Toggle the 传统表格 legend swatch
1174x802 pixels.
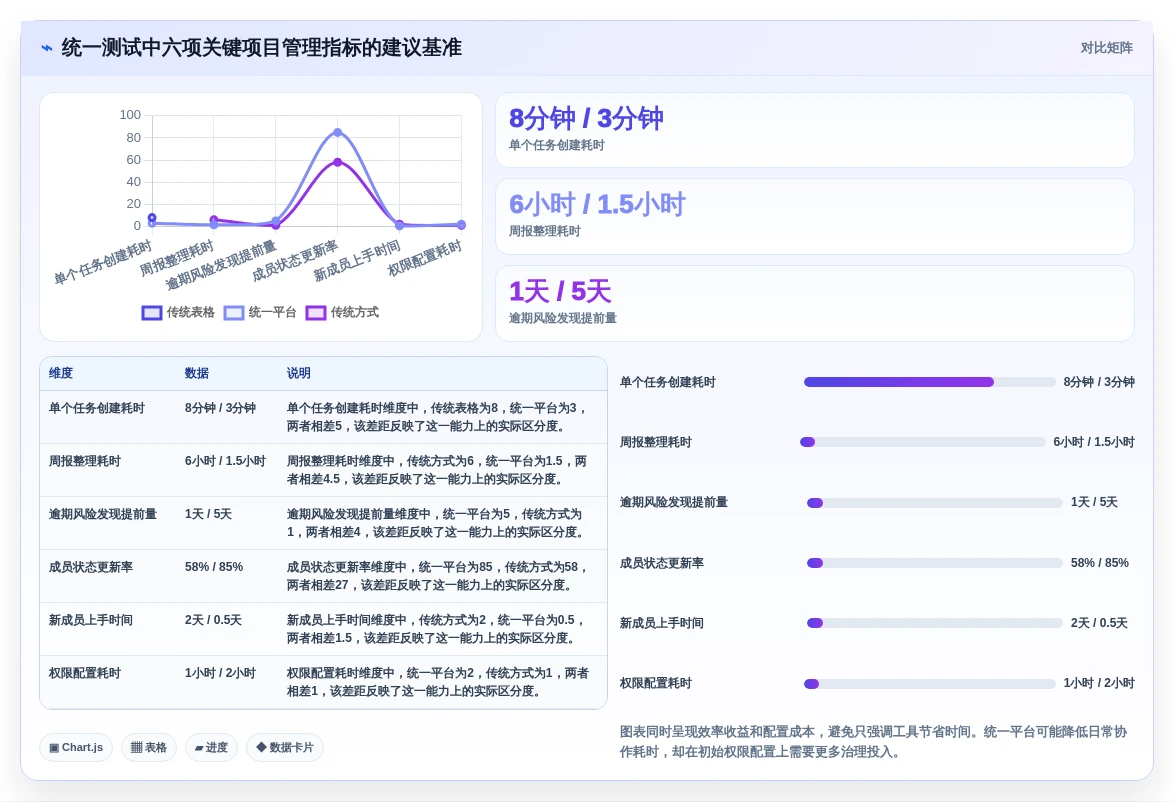tap(152, 312)
